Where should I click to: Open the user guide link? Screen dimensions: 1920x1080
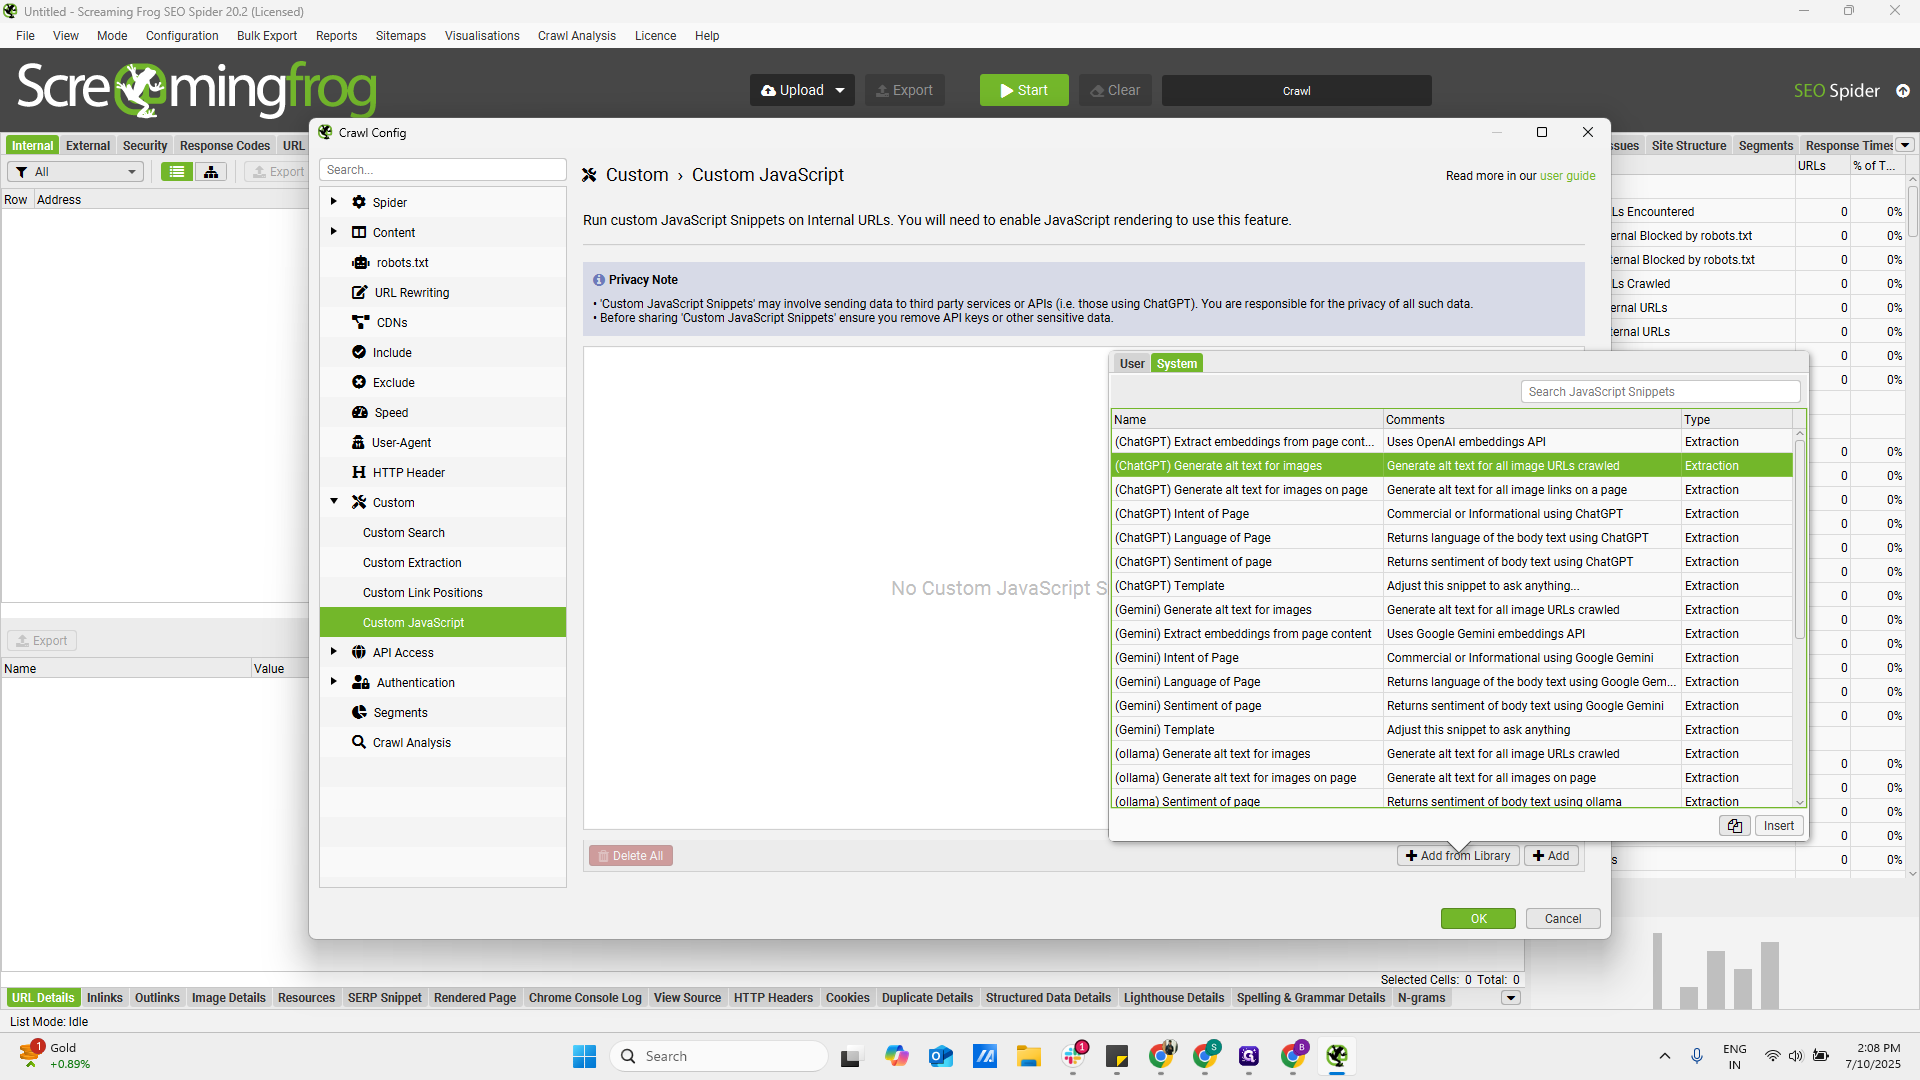(x=1567, y=176)
